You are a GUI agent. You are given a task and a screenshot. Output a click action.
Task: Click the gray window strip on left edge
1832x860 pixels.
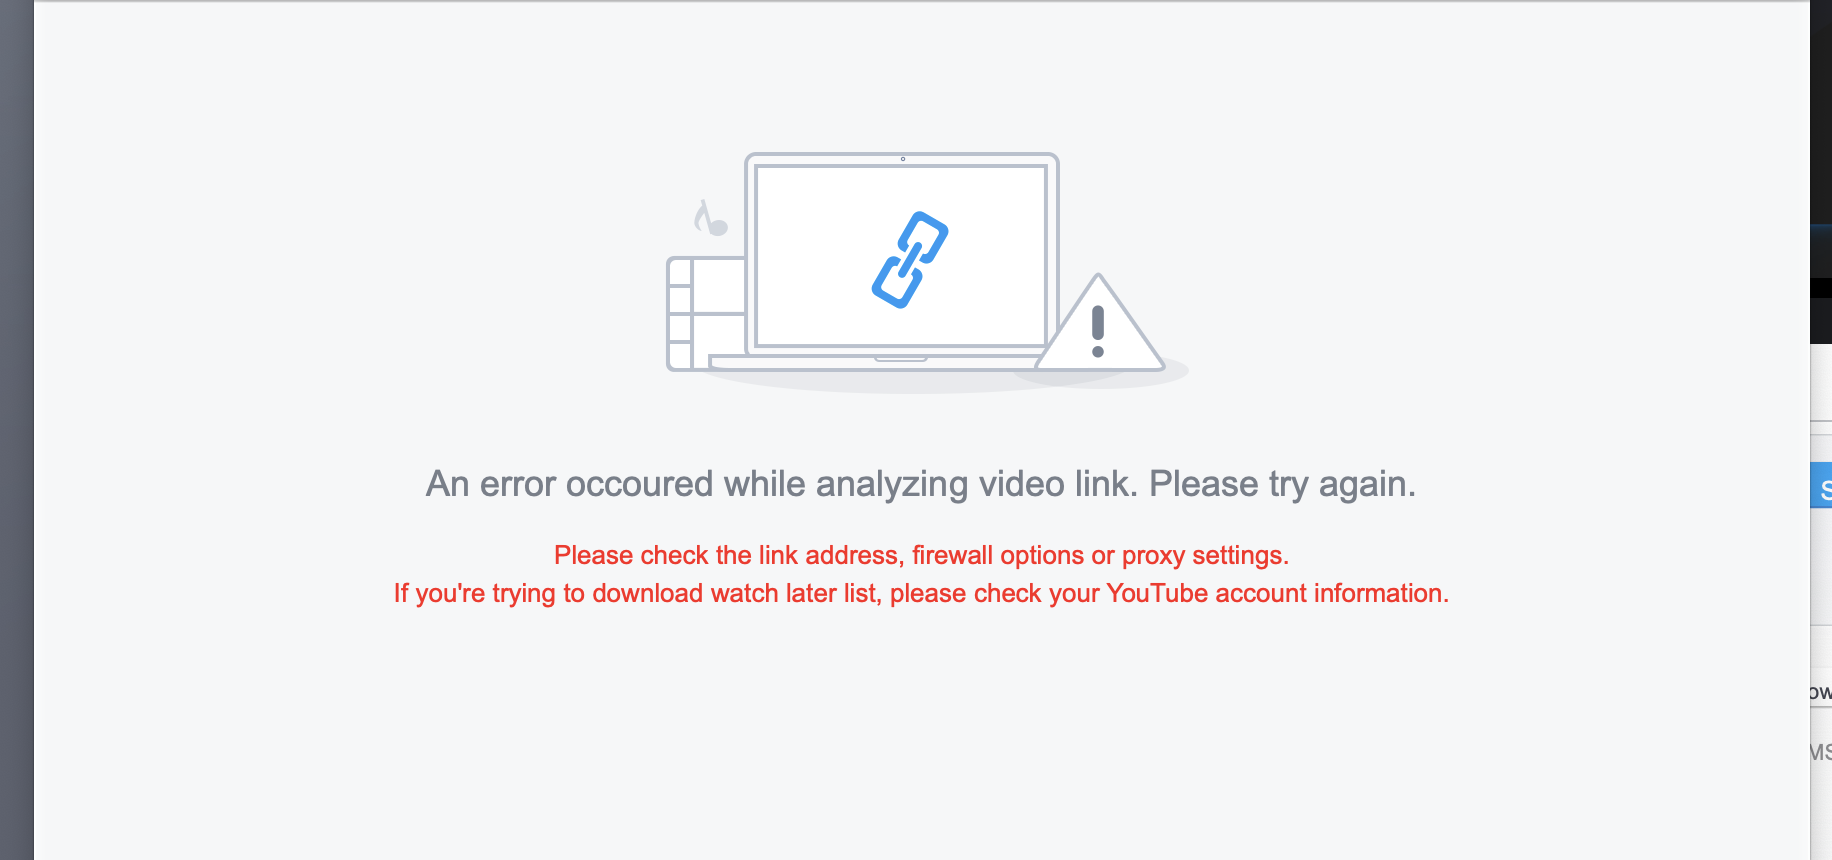point(17,430)
